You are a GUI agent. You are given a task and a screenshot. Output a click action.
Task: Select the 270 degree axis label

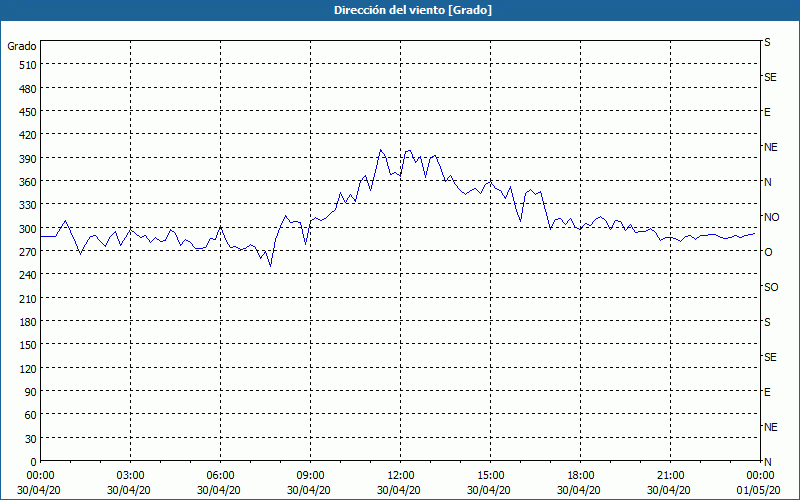(x=29, y=252)
